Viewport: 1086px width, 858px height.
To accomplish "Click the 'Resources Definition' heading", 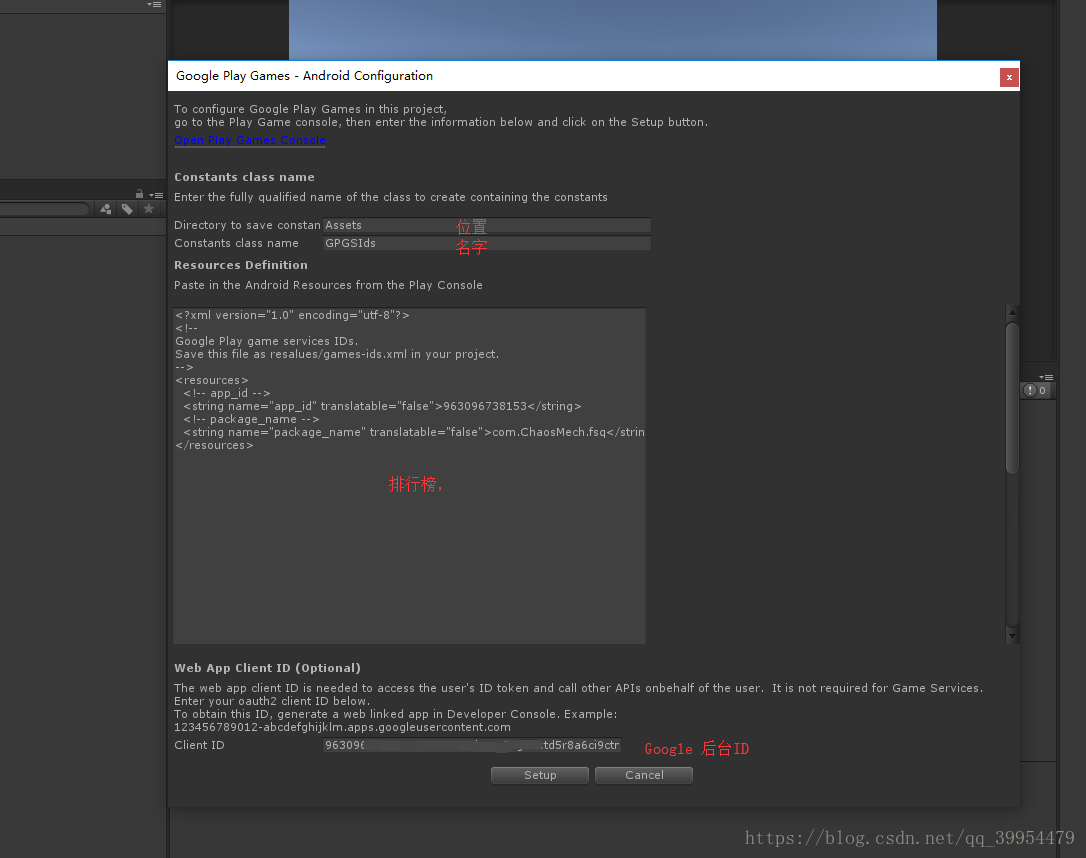I will click(240, 265).
